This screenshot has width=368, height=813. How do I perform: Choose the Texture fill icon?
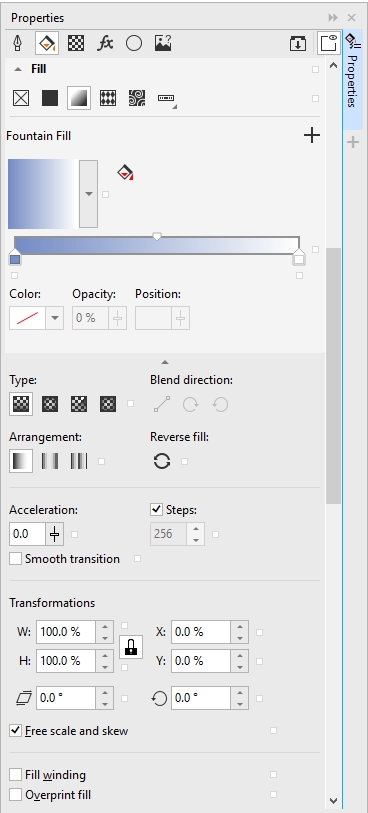(137, 98)
